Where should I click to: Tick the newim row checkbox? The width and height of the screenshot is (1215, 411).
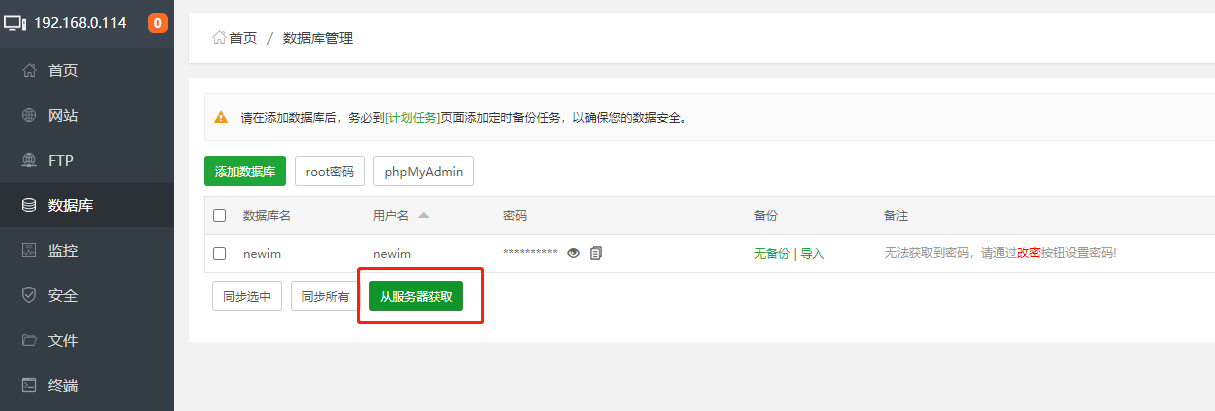point(220,253)
